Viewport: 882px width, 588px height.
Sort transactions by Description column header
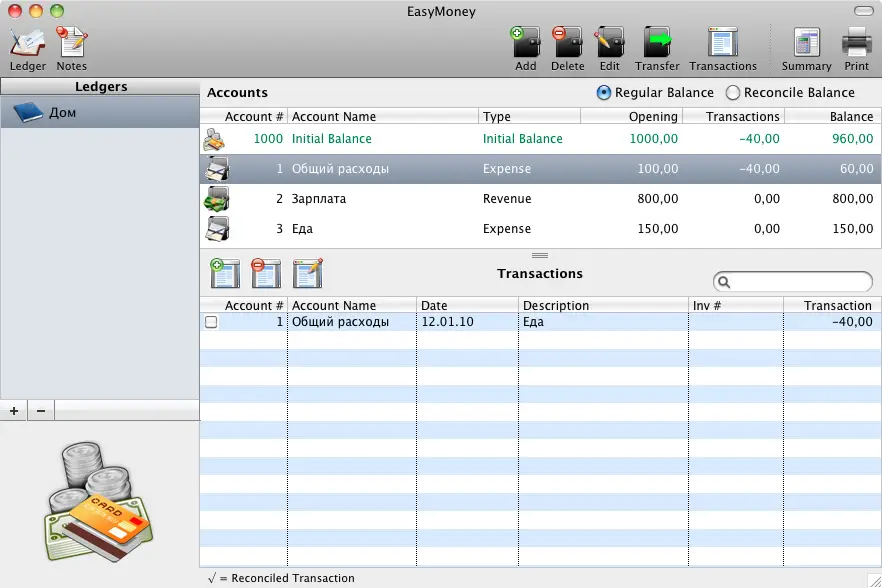603,306
